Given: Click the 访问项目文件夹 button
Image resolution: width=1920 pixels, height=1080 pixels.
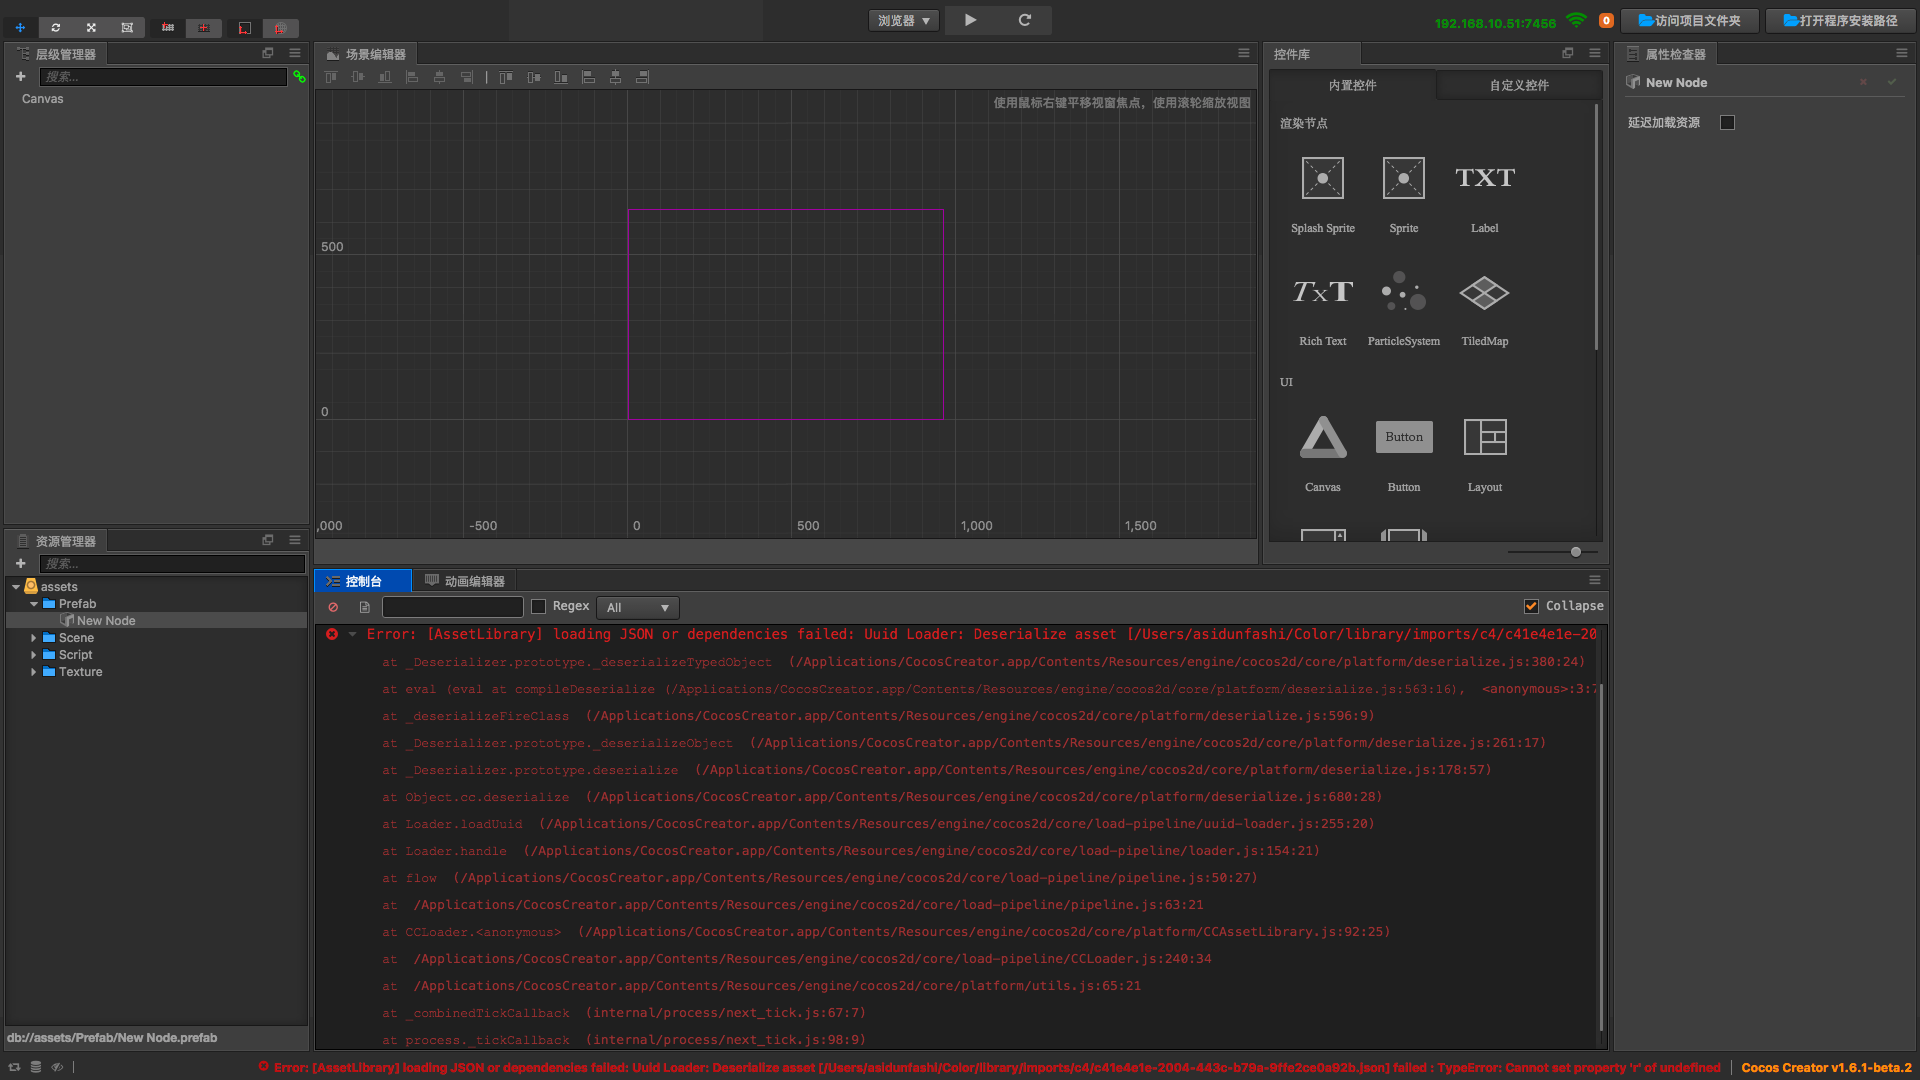Looking at the screenshot, I should pyautogui.click(x=1689, y=21).
